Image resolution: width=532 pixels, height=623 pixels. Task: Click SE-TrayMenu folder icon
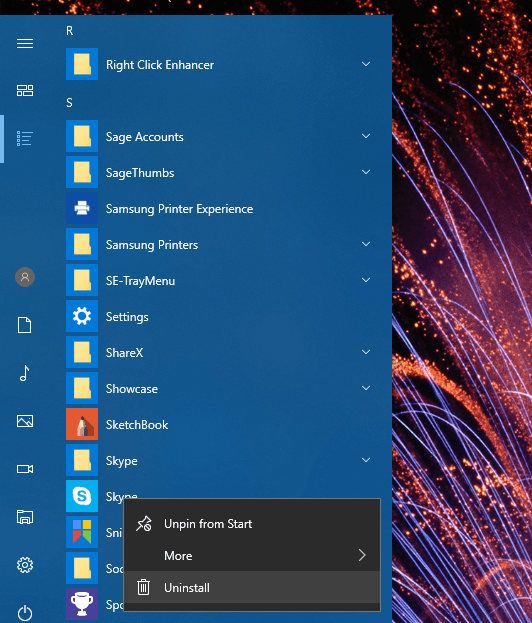click(x=82, y=280)
